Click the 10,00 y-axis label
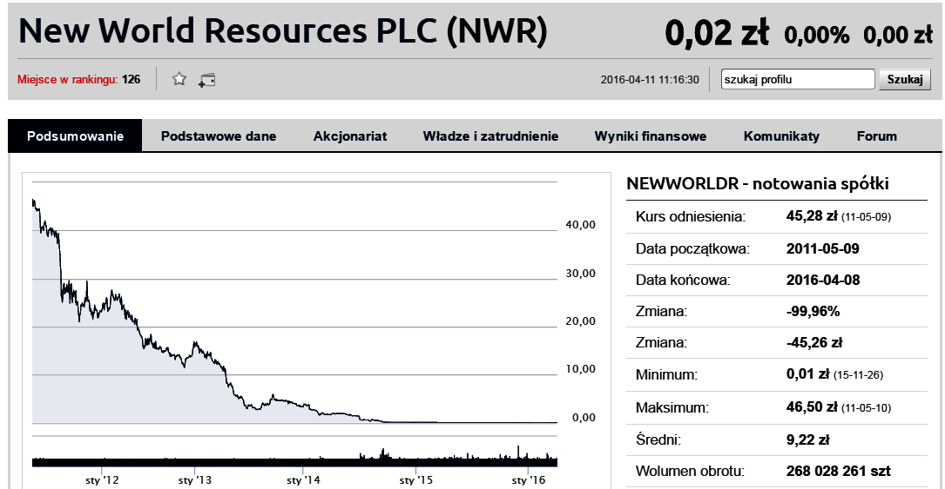The height and width of the screenshot is (489, 945). click(x=581, y=369)
